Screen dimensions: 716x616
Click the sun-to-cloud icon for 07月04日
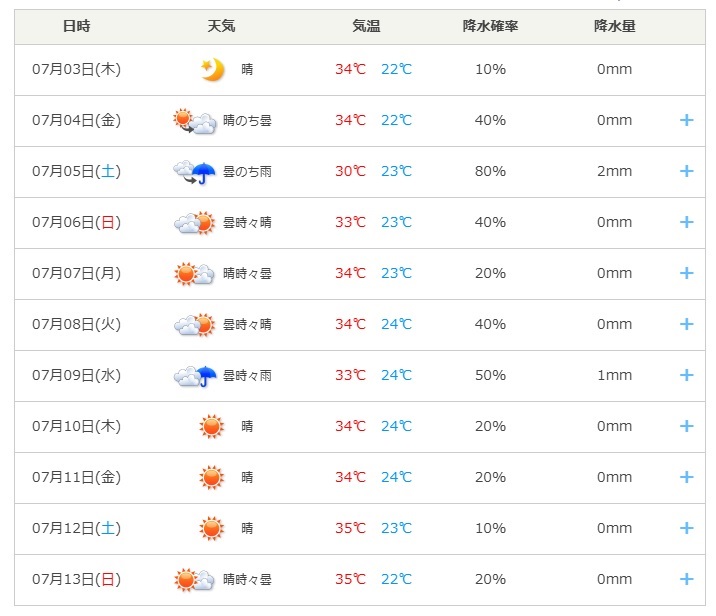click(195, 121)
